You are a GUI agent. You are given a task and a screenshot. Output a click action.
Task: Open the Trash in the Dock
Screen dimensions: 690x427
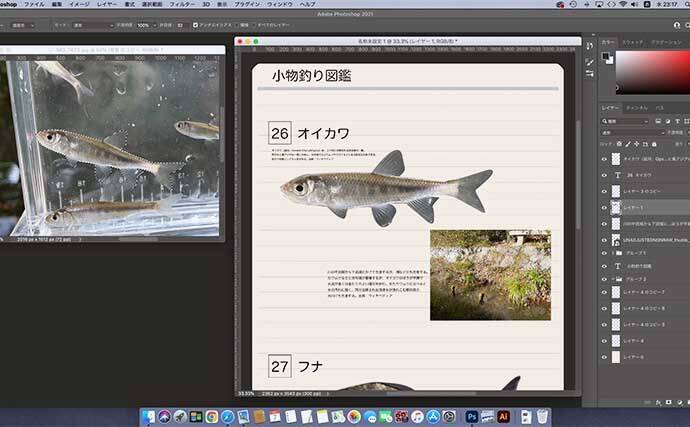coord(541,416)
